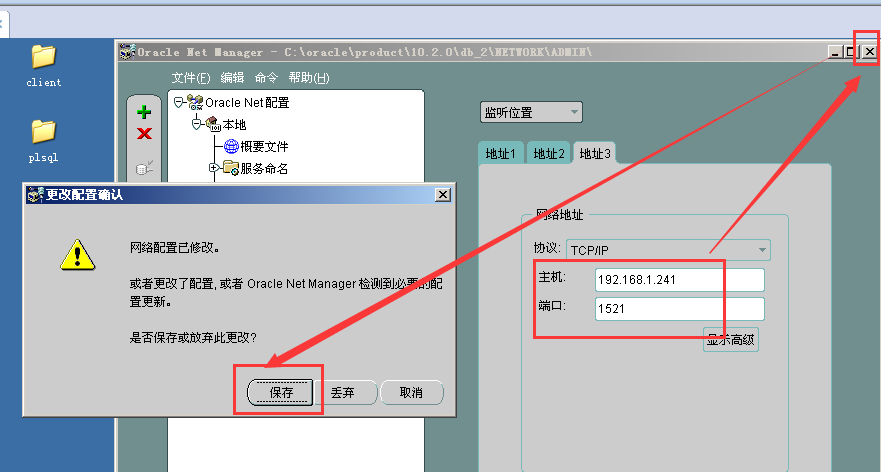This screenshot has width=881, height=472.
Task: Click the 网络配置已修改 message text
Action: [x=175, y=247]
